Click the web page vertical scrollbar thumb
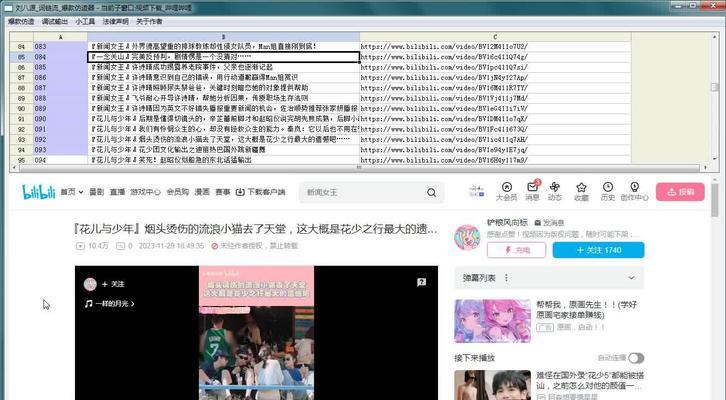 tap(714, 200)
